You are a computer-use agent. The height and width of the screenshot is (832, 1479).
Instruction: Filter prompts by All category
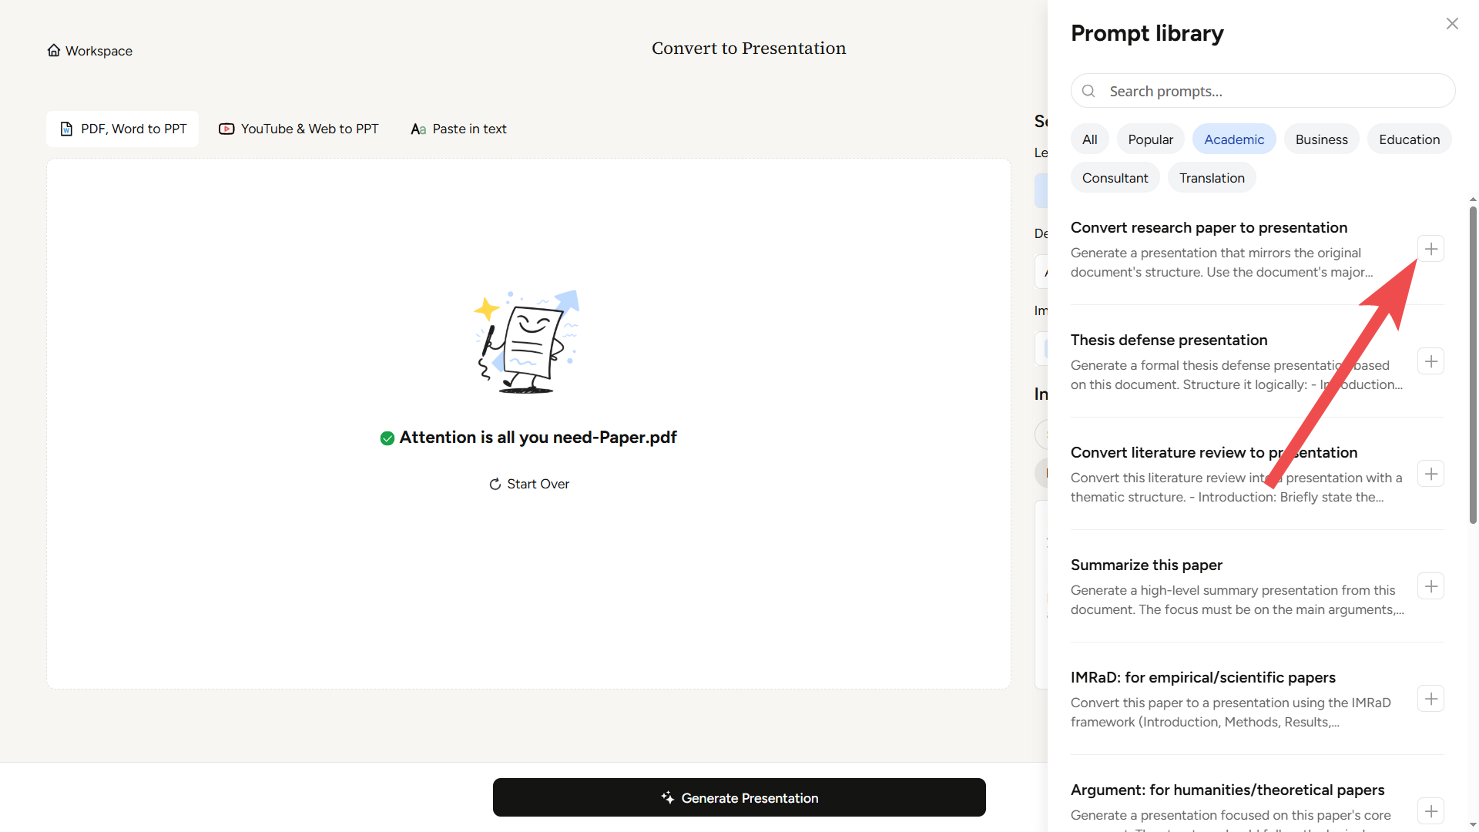(x=1089, y=140)
